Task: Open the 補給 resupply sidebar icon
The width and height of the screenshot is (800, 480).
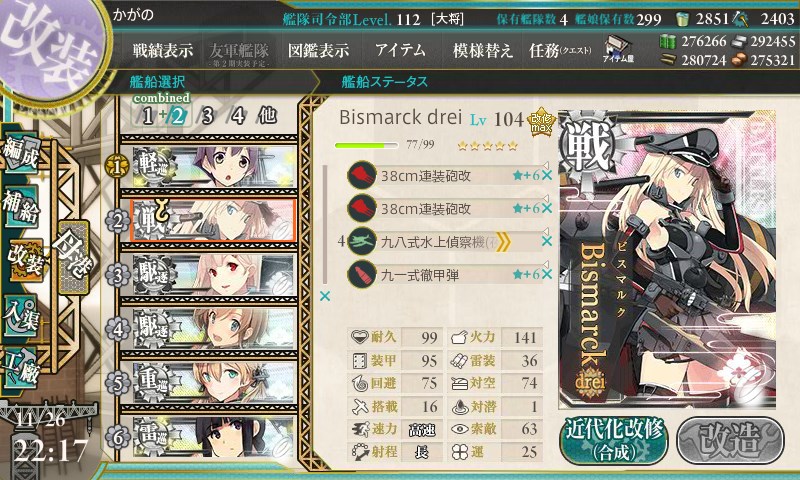Action: (x=21, y=205)
